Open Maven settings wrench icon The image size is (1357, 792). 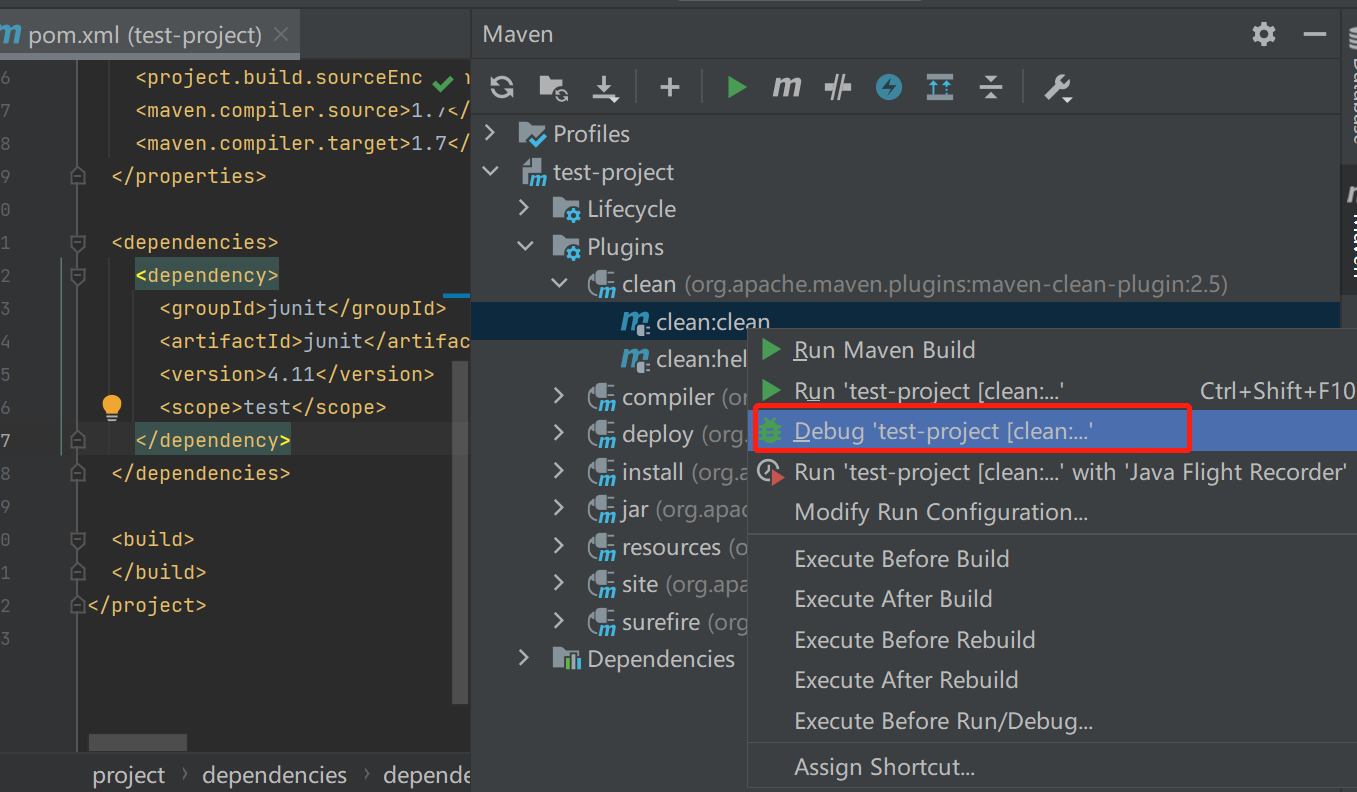tap(1058, 88)
